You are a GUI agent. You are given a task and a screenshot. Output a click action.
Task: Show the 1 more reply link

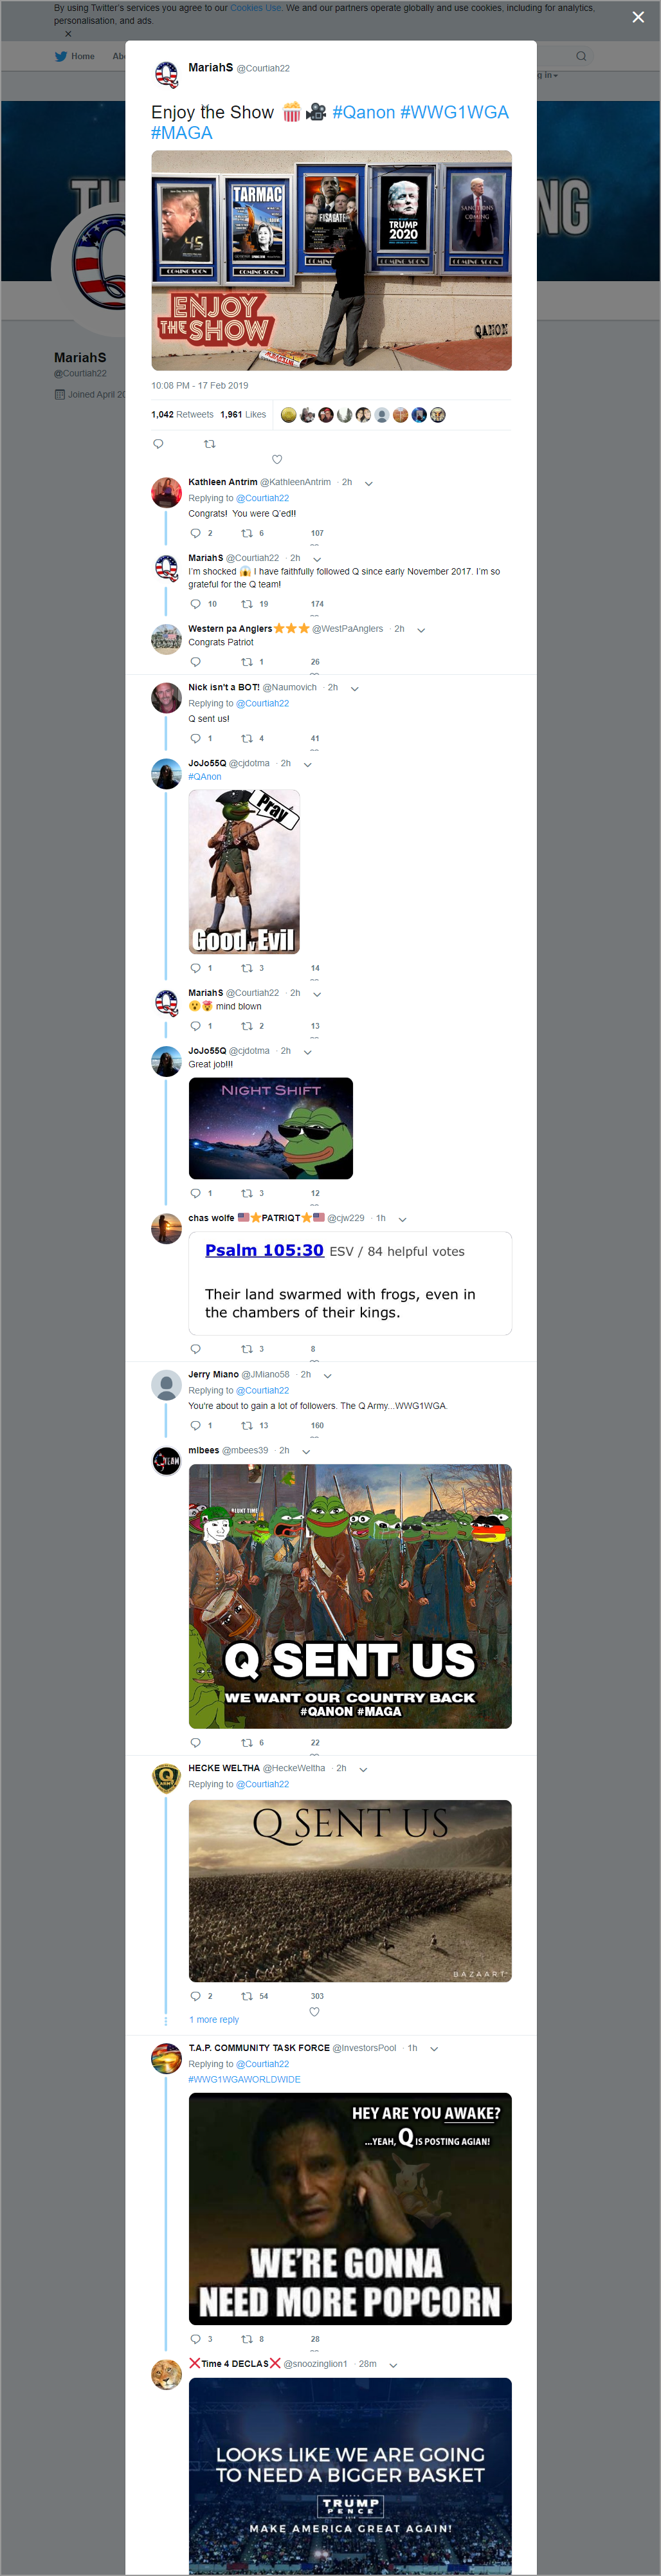pos(214,2019)
